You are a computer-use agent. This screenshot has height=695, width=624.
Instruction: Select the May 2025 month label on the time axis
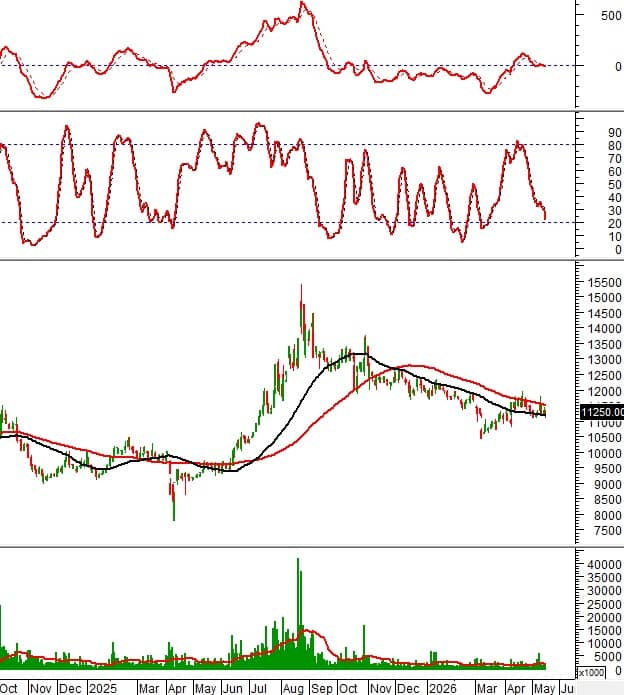205,688
